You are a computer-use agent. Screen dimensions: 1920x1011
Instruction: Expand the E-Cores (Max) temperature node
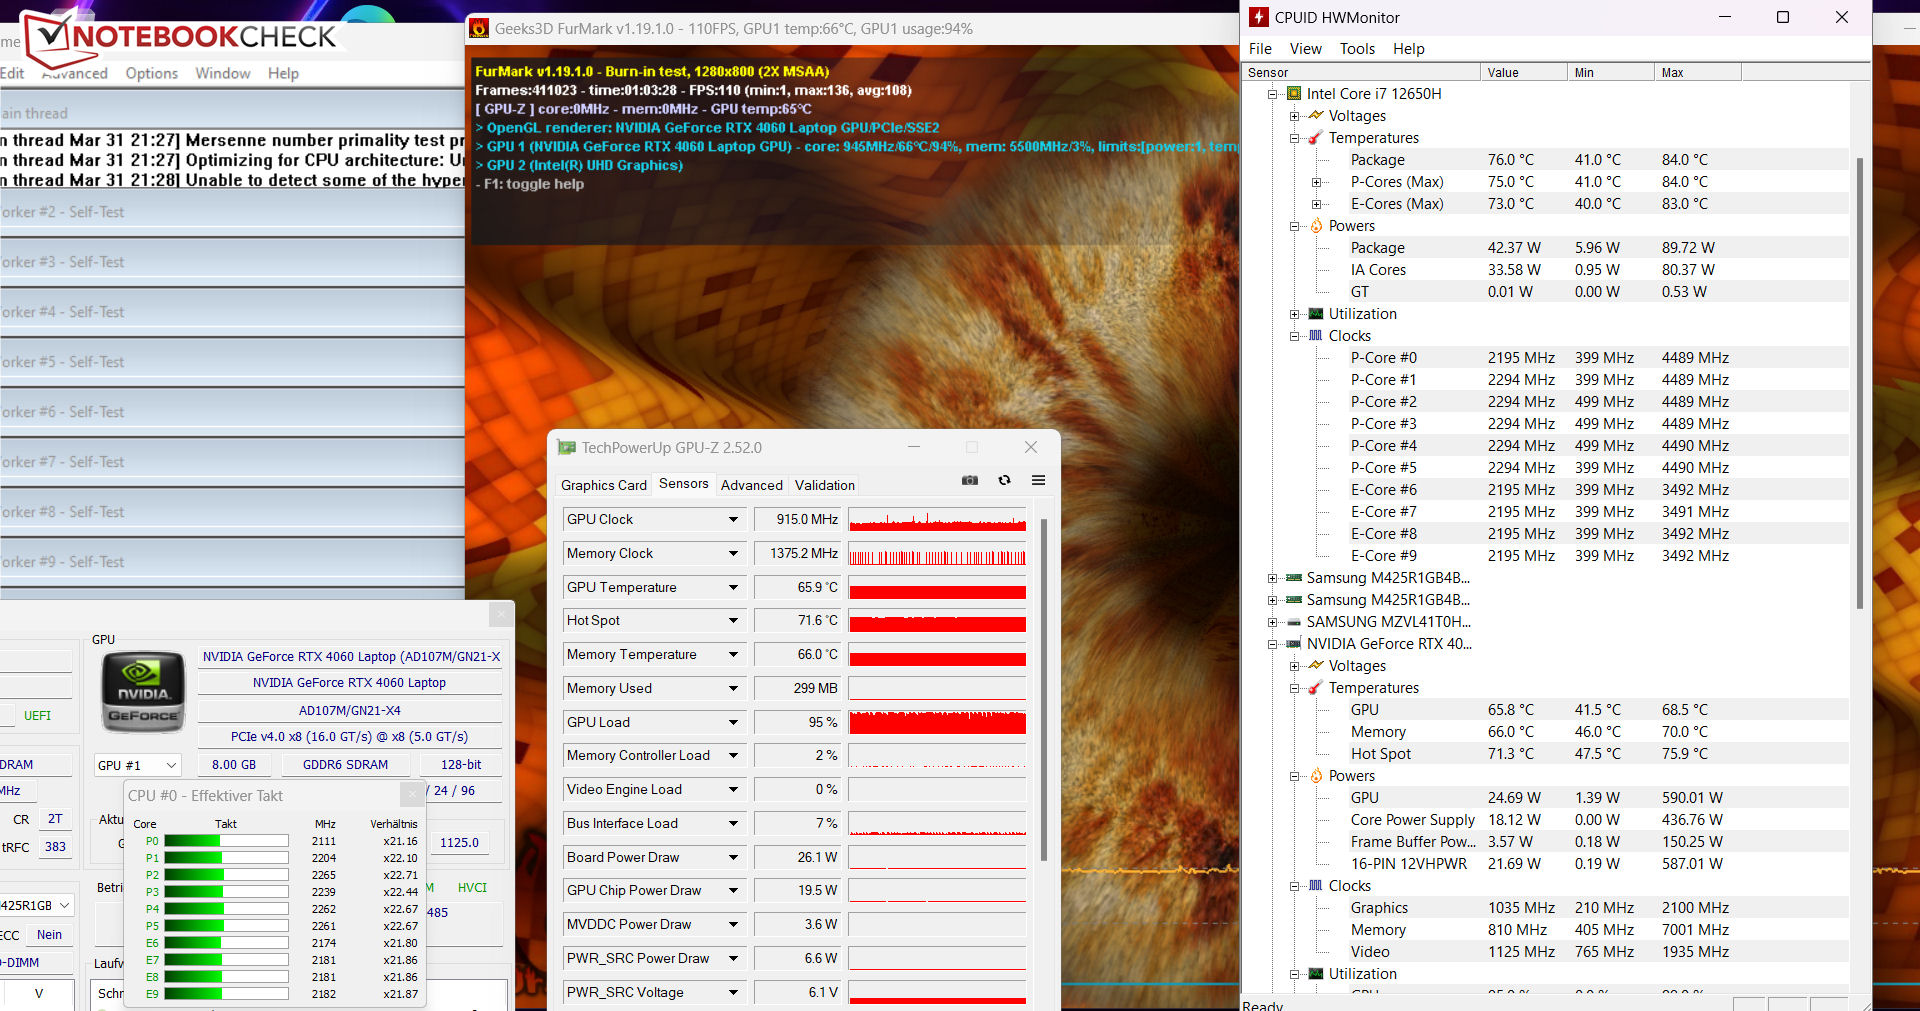1317,204
